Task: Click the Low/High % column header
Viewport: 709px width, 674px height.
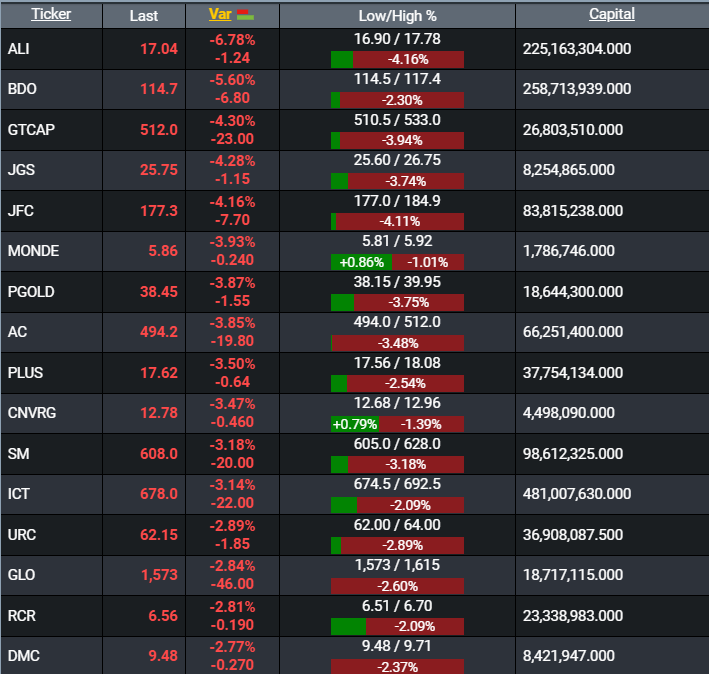Action: [397, 16]
